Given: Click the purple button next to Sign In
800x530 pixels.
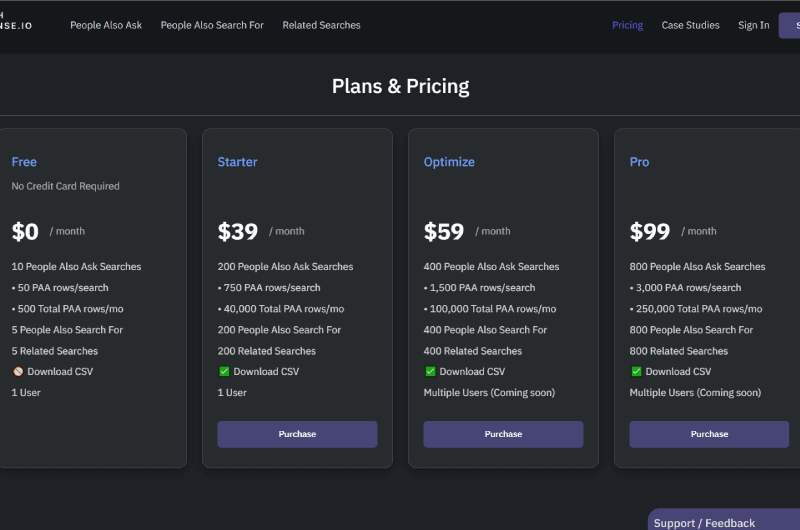Looking at the screenshot, I should pyautogui.click(x=789, y=26).
